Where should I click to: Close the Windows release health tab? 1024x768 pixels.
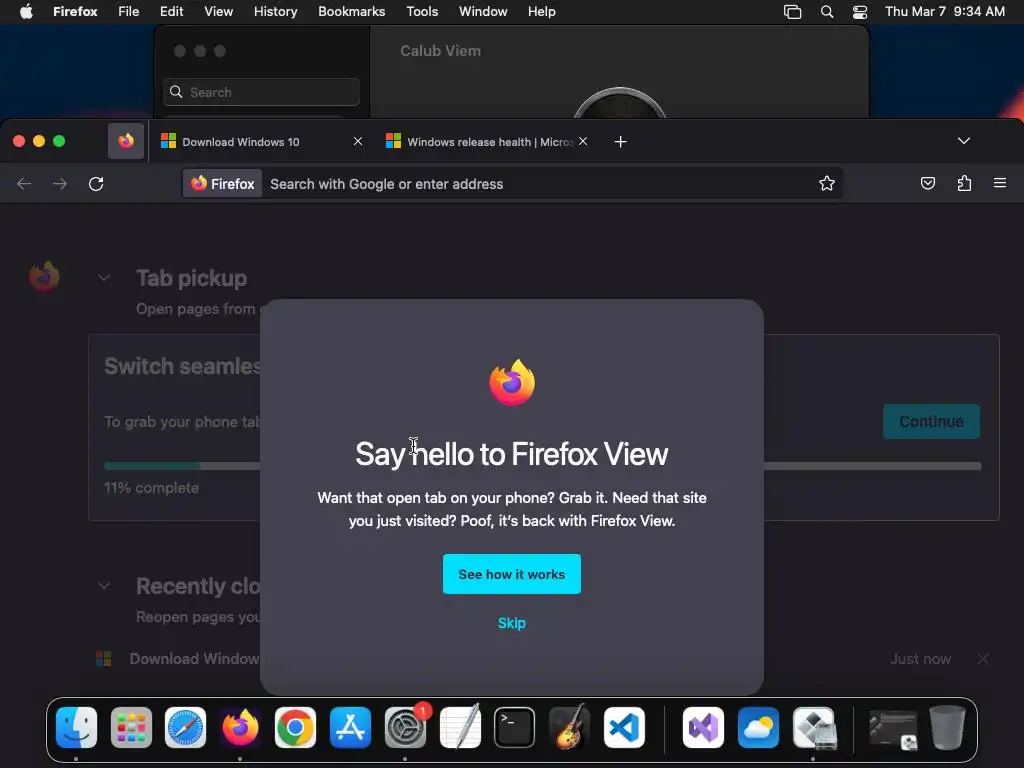pos(583,141)
